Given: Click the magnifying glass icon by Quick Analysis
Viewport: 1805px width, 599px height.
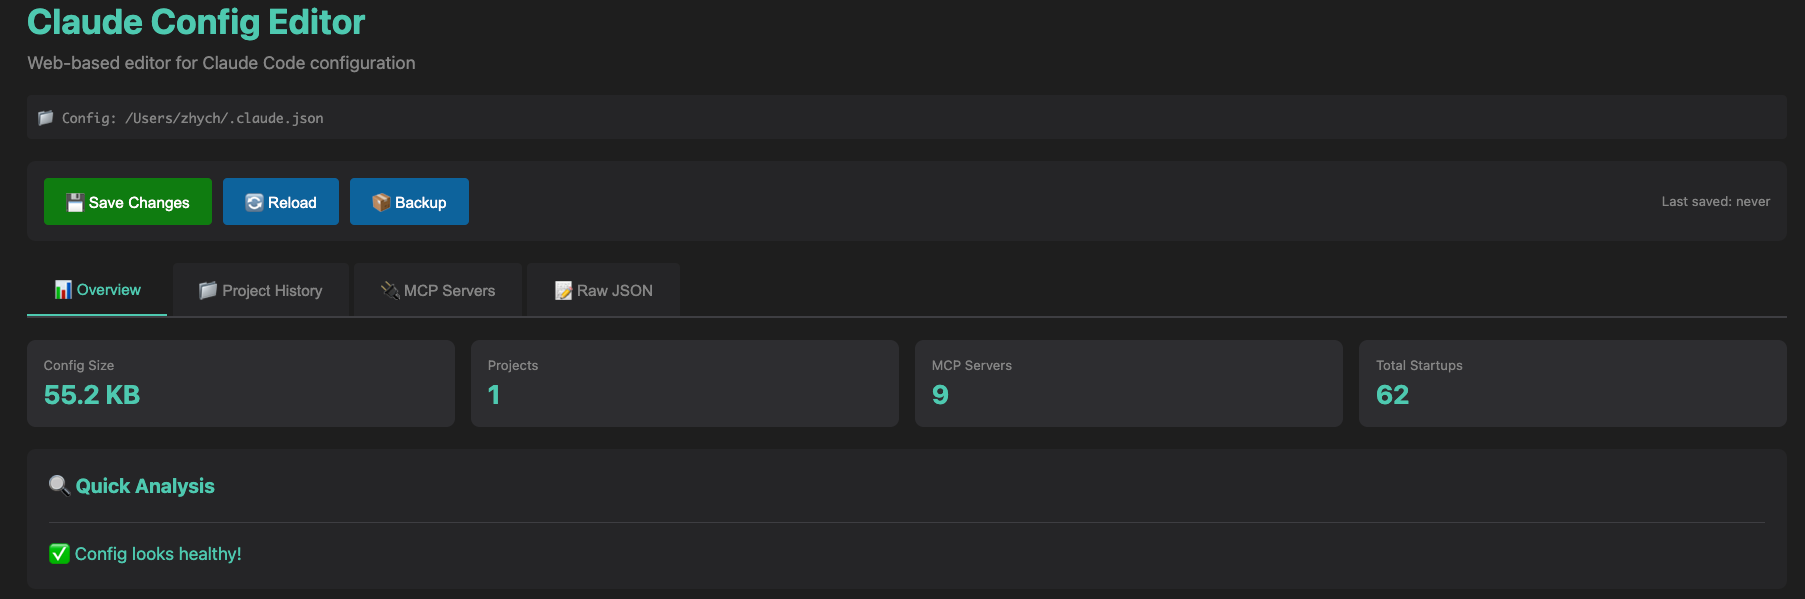Looking at the screenshot, I should pos(59,485).
